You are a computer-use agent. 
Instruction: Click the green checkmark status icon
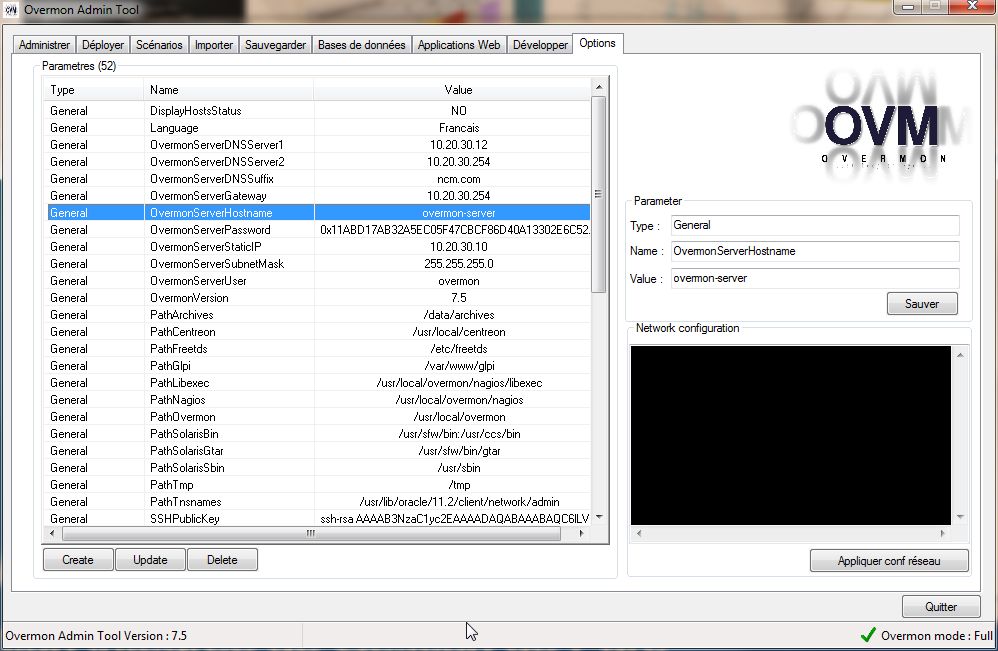[x=868, y=635]
